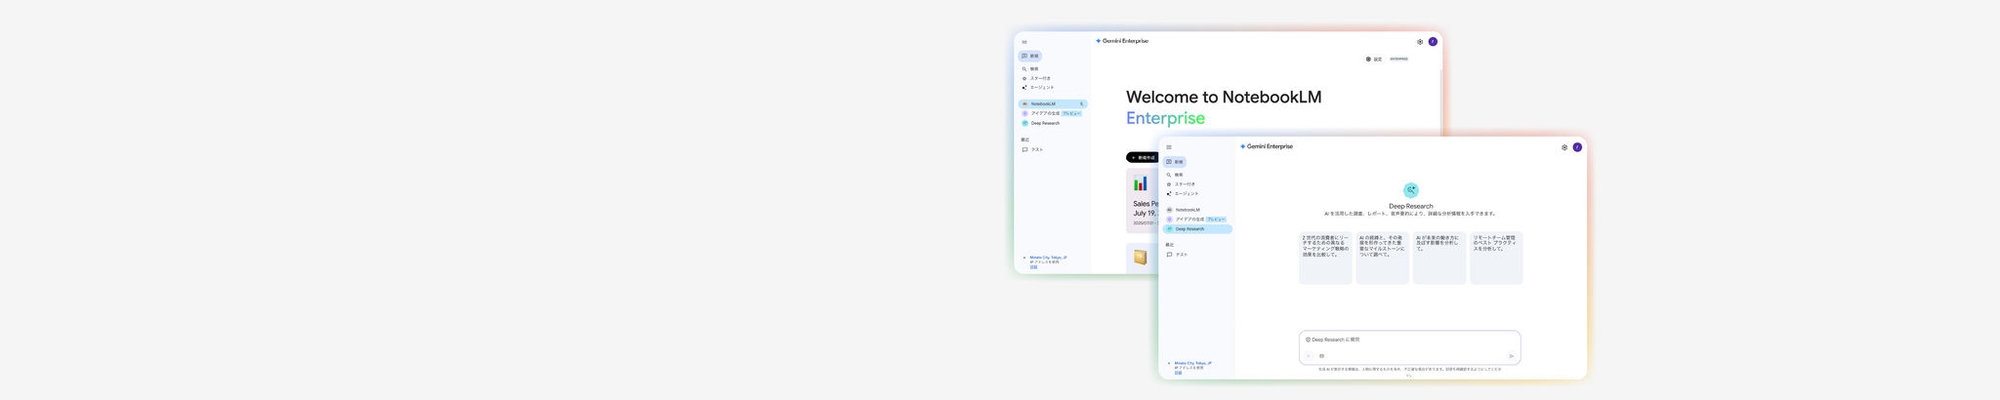
Task: Open the purple profile avatar in the Deep Research window
Action: tap(1577, 147)
